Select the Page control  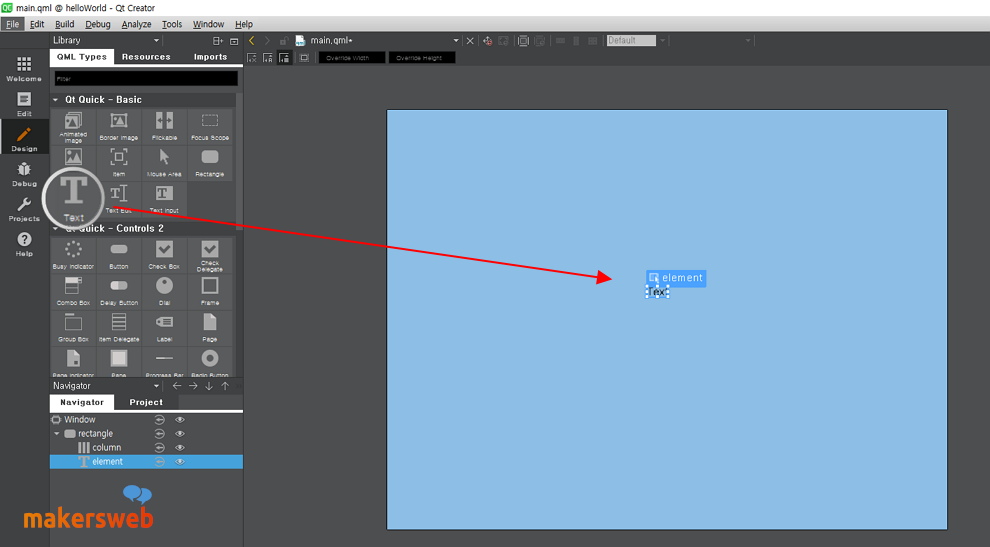[x=210, y=328]
